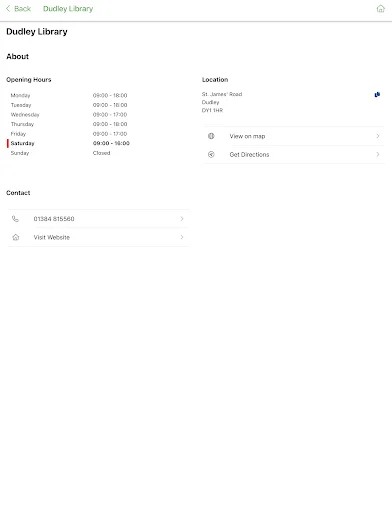
Task: Click the DY1 1HR postcode
Action: pos(212,110)
